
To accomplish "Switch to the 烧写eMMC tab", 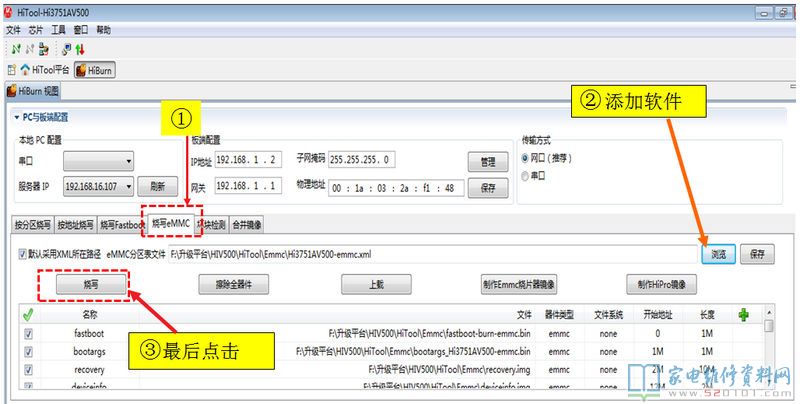I will (x=171, y=223).
